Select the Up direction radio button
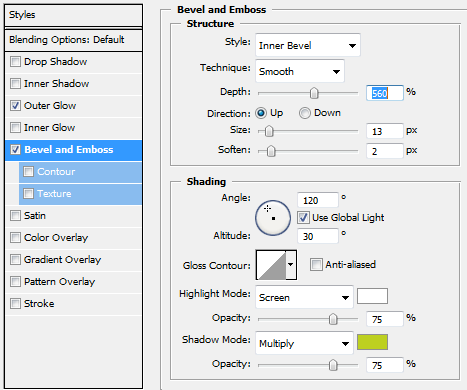 coord(261,113)
